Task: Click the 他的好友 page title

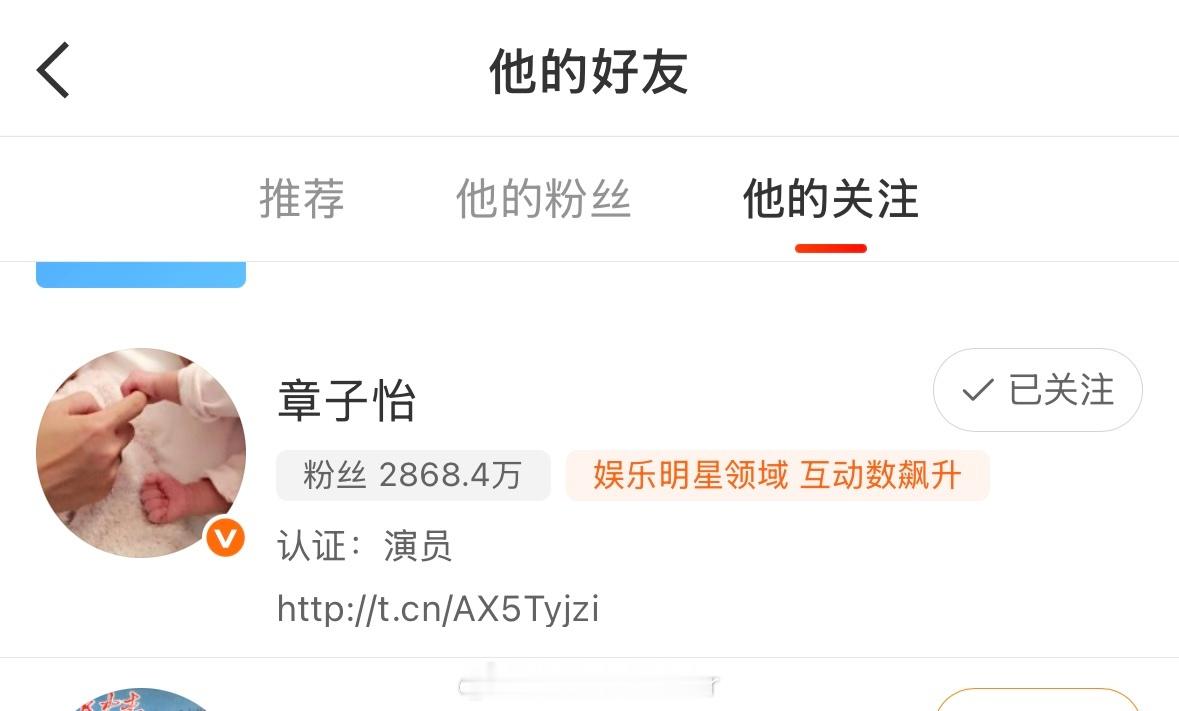Action: click(x=589, y=71)
